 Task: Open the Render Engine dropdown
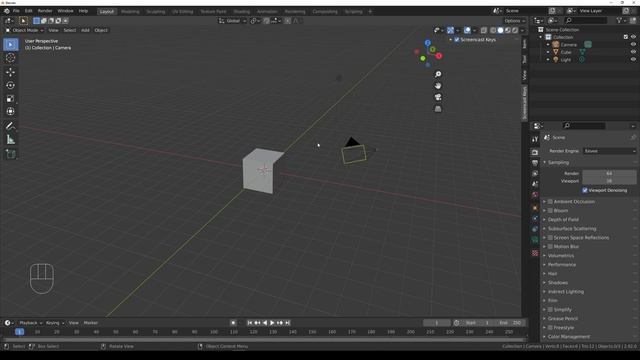click(x=609, y=151)
